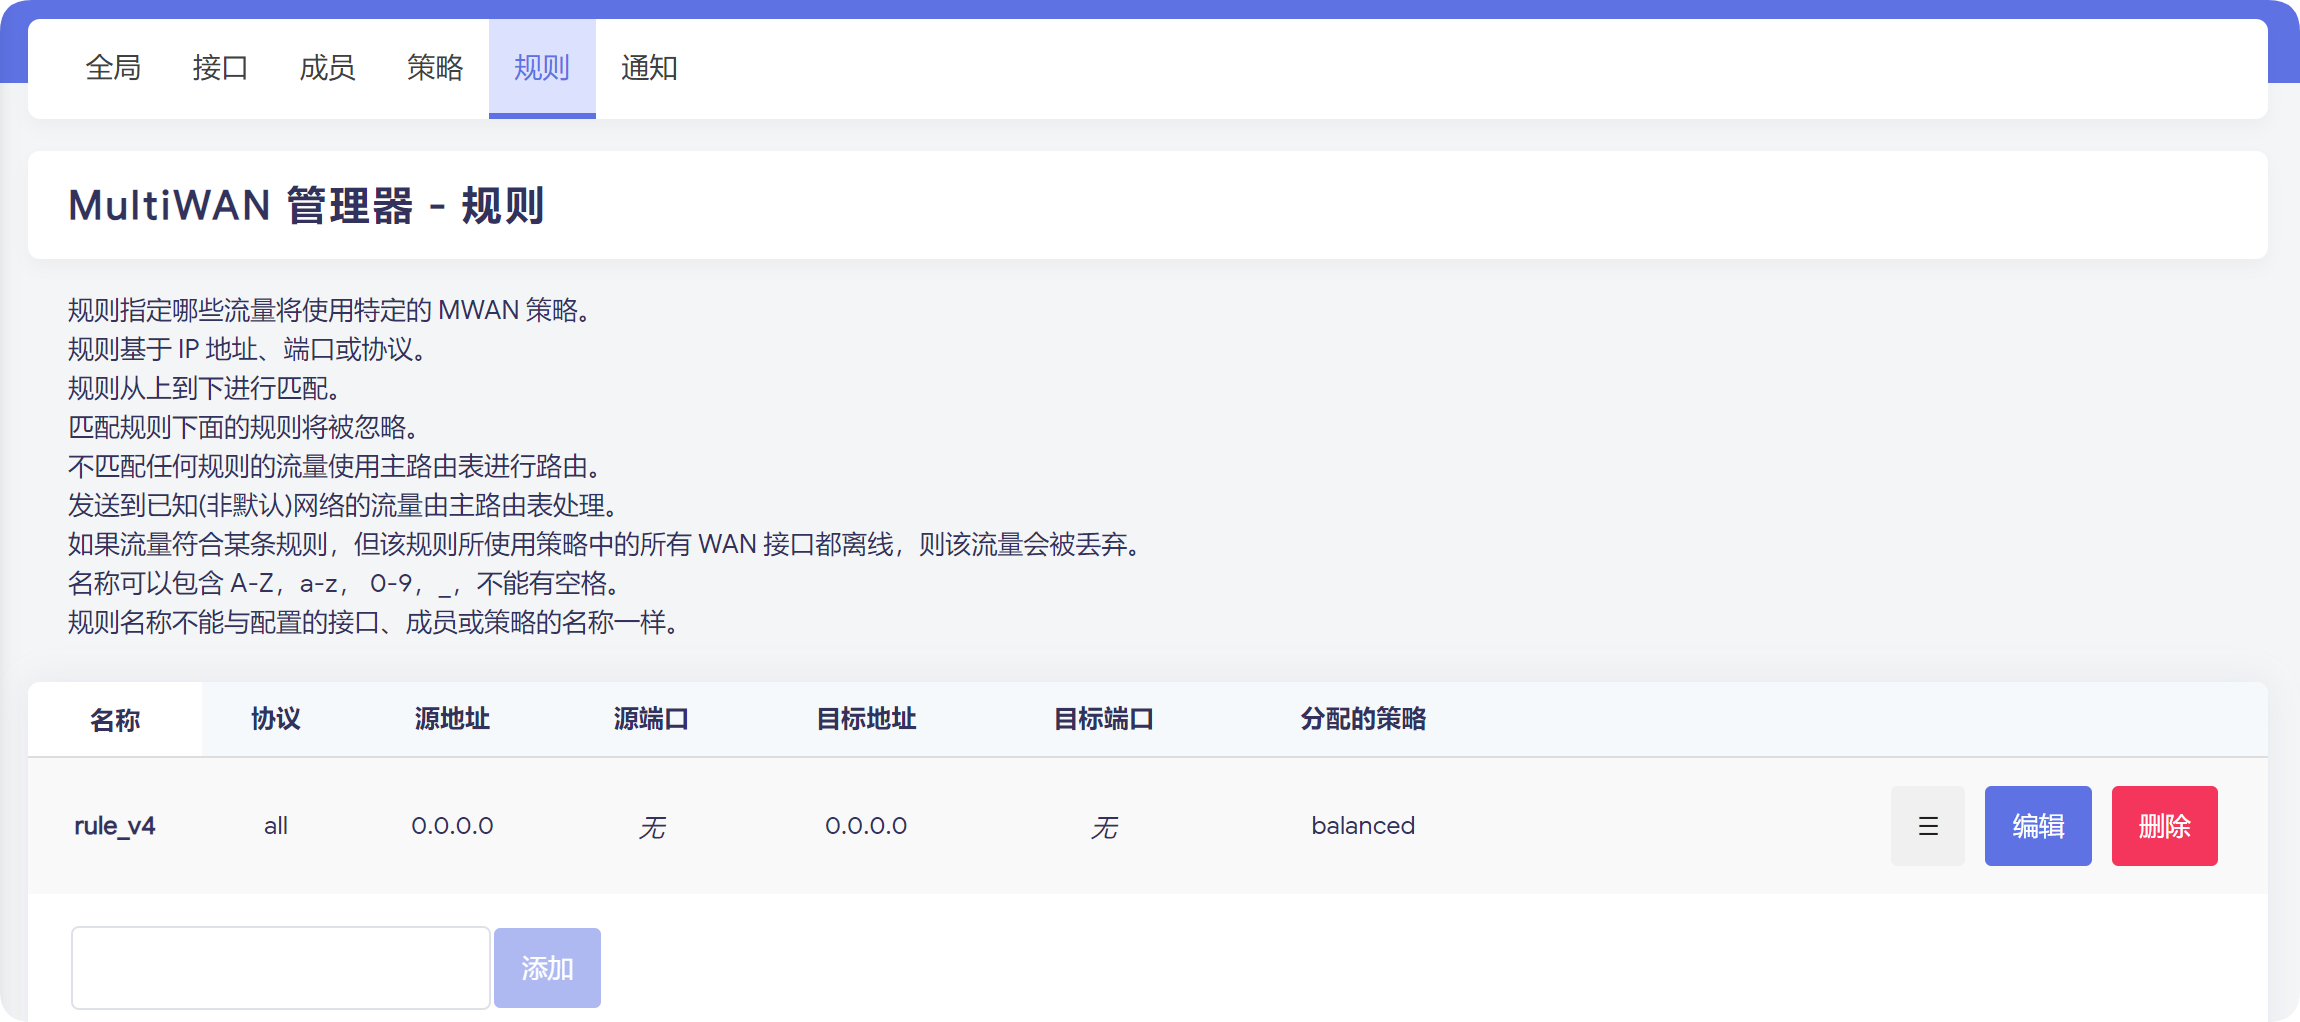
Task: Click the 名称 column header
Action: [x=115, y=720]
